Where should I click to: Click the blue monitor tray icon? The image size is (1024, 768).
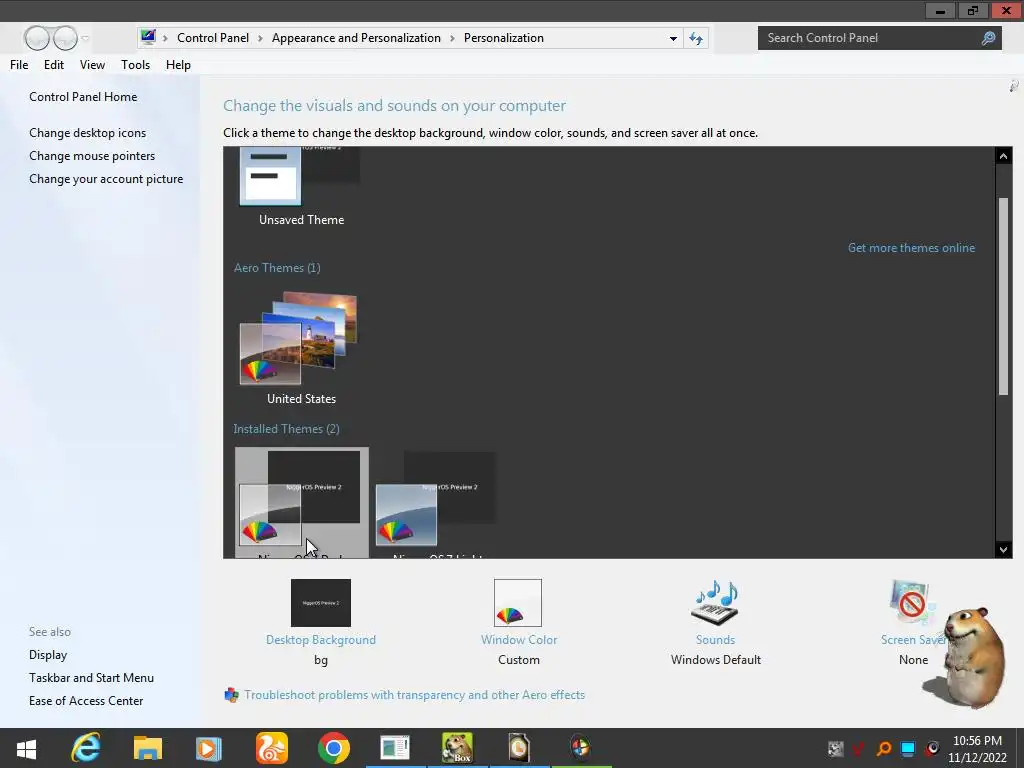pos(908,749)
